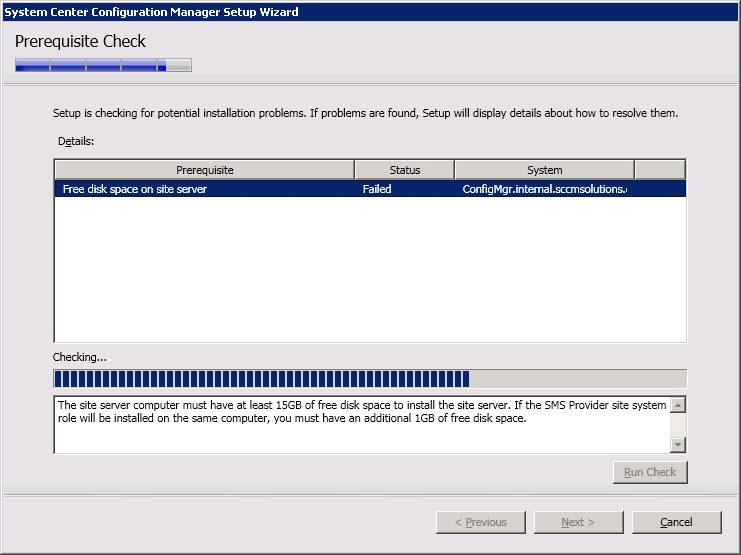Click the Setup Wizard title bar

(x=370, y=11)
